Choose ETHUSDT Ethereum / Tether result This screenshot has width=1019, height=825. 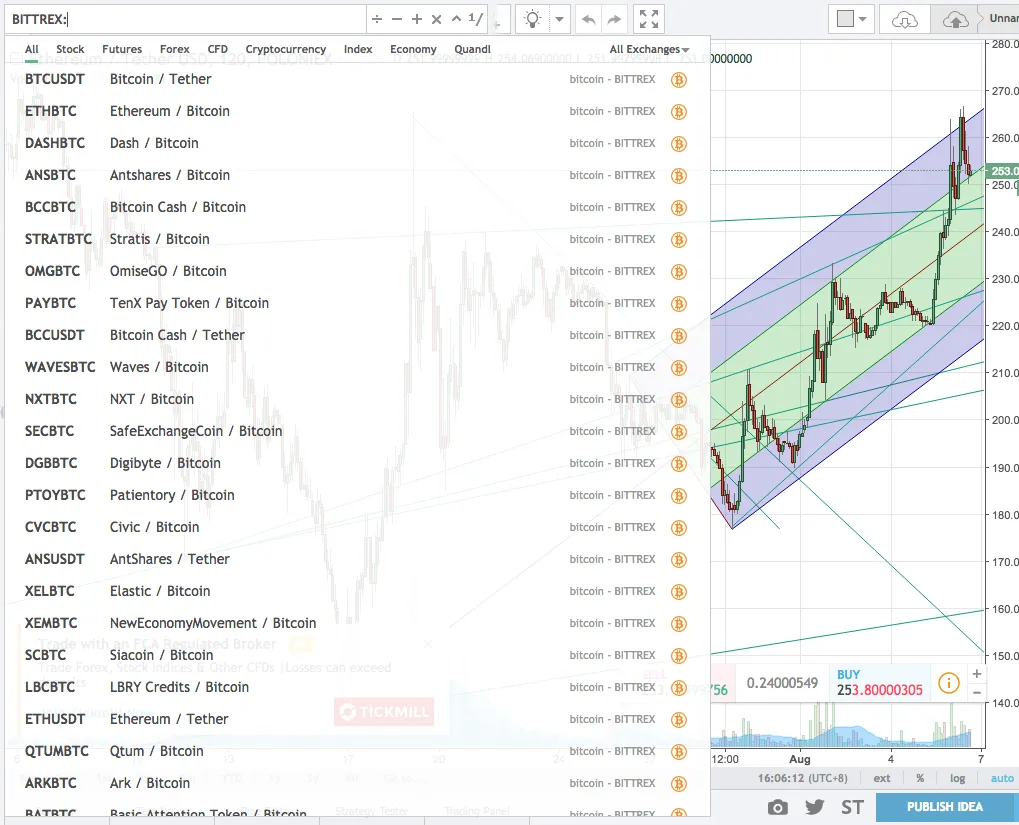click(357, 719)
